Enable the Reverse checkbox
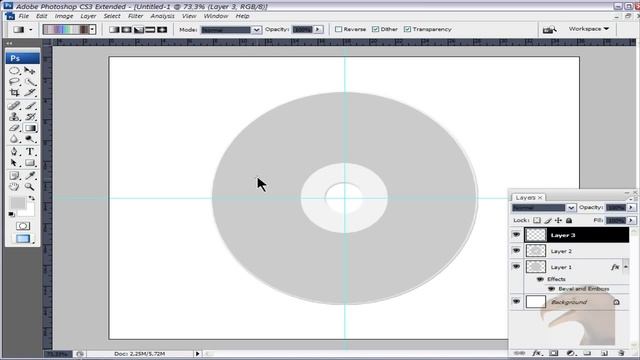The height and width of the screenshot is (360, 640). [338, 29]
